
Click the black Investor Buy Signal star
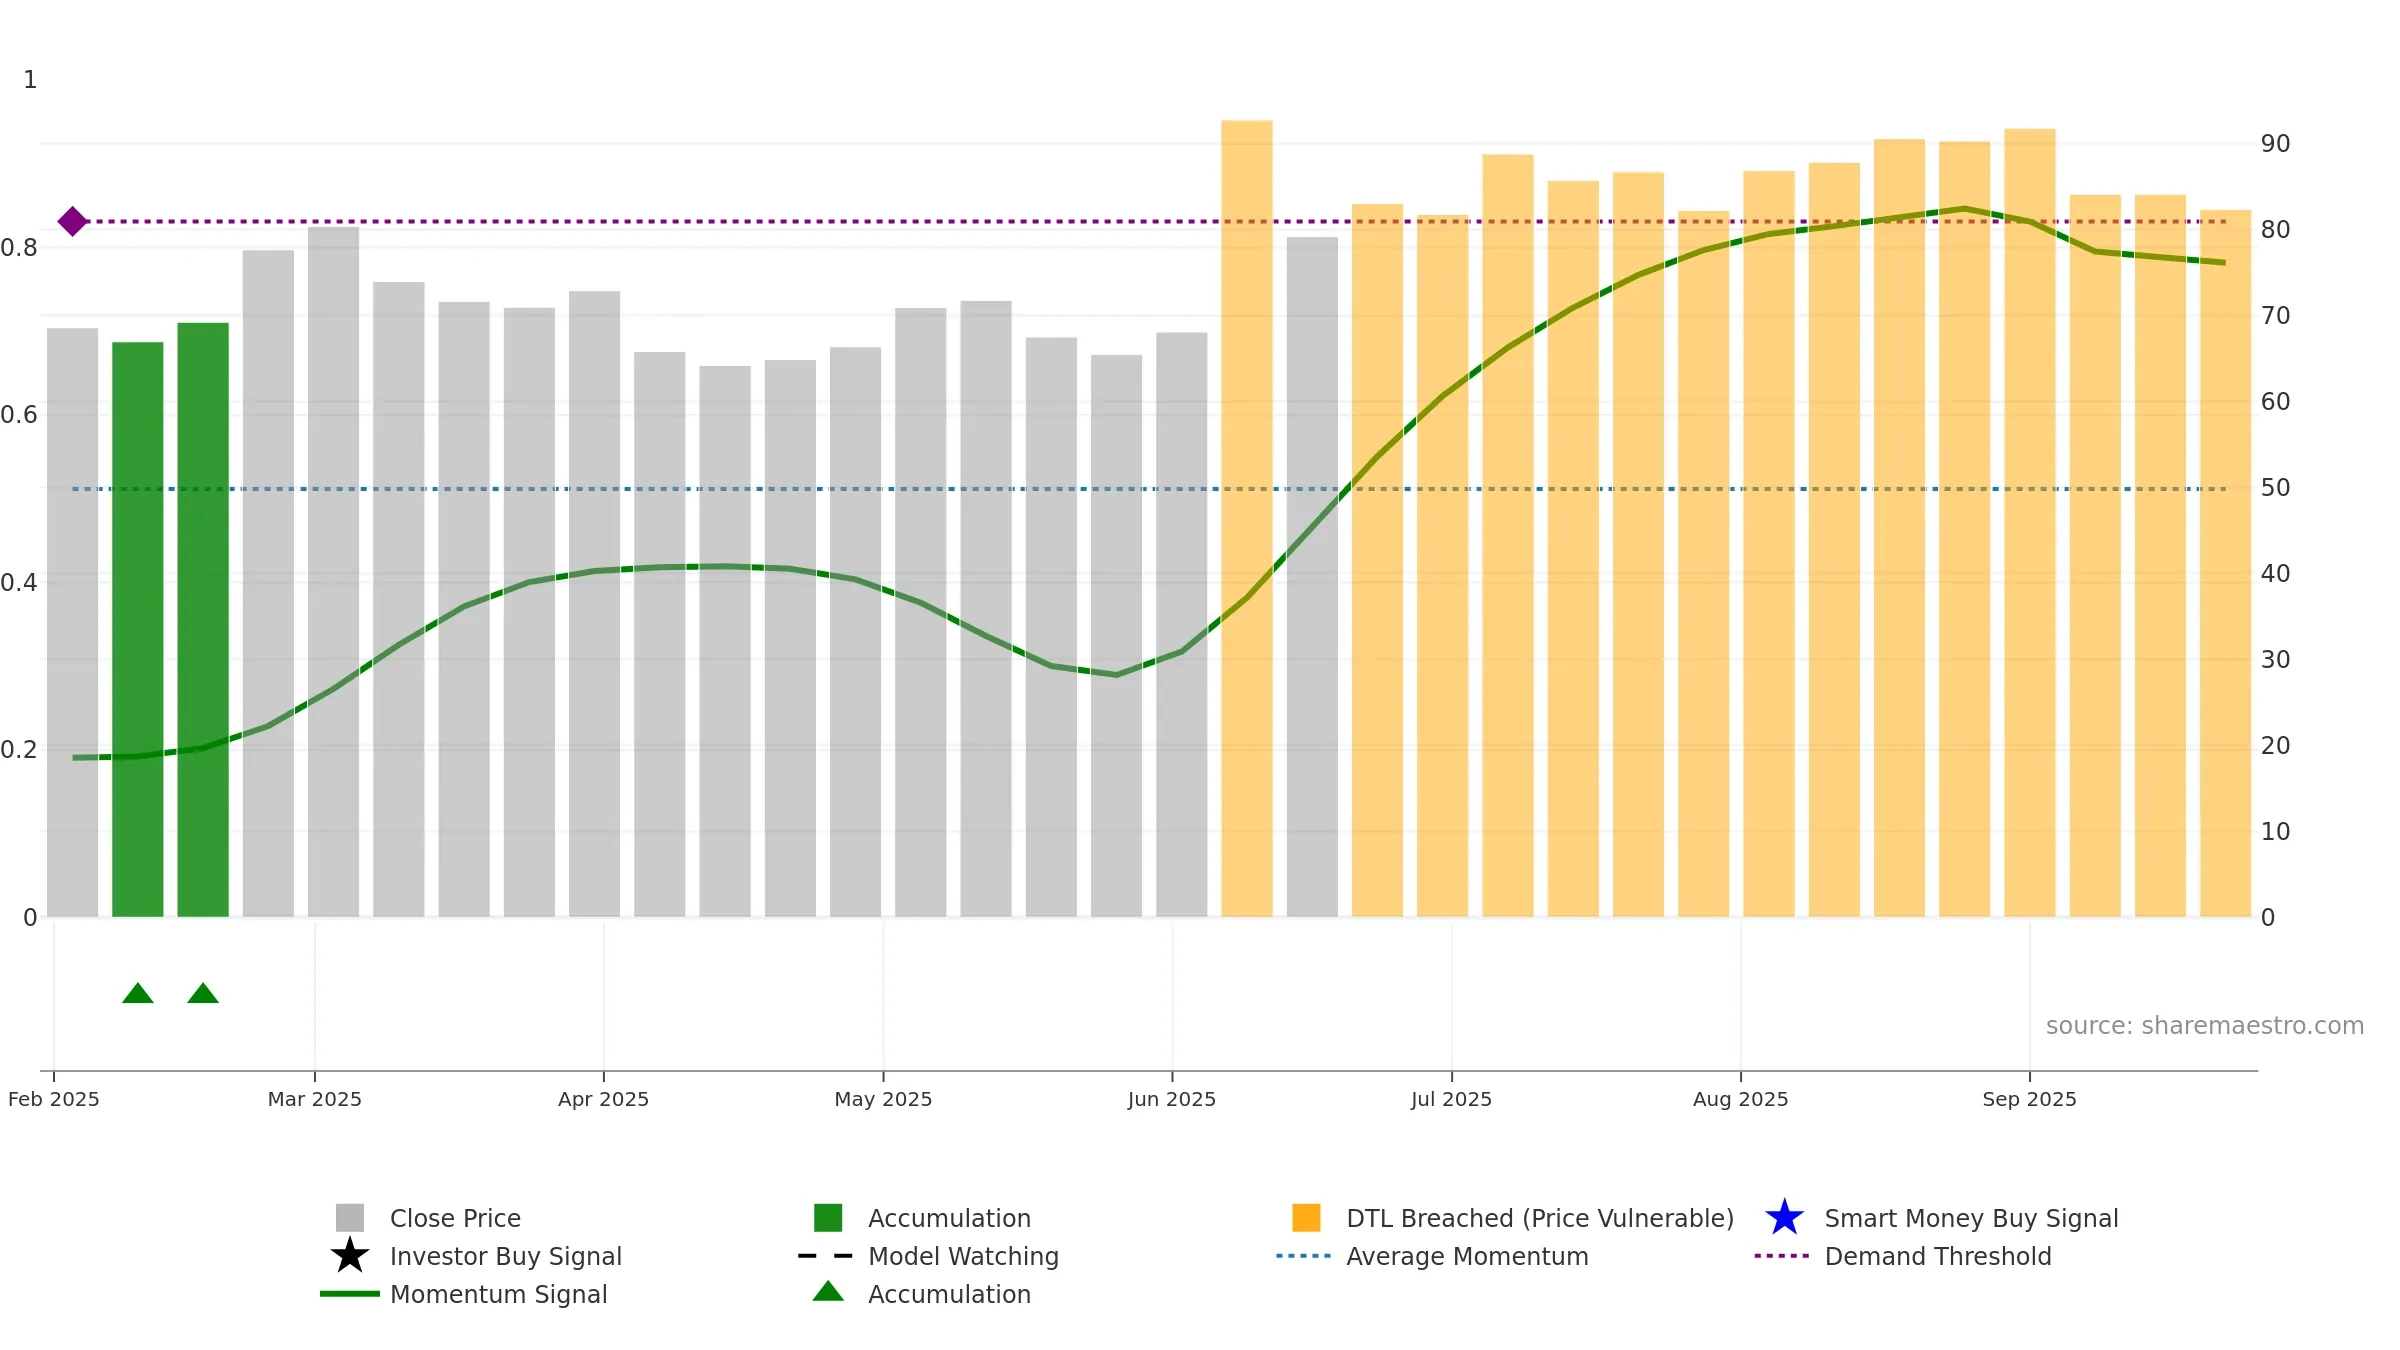point(350,1255)
